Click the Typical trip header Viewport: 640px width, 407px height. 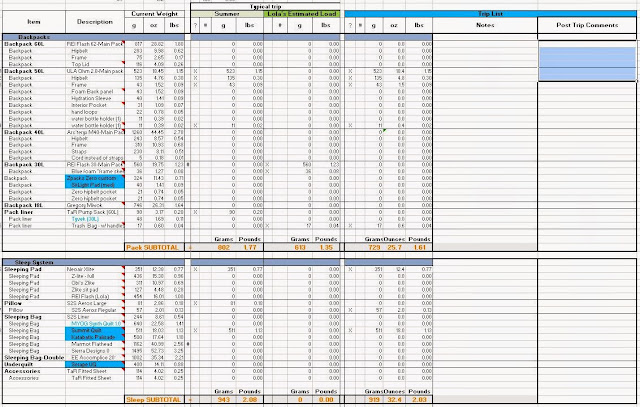tap(265, 7)
